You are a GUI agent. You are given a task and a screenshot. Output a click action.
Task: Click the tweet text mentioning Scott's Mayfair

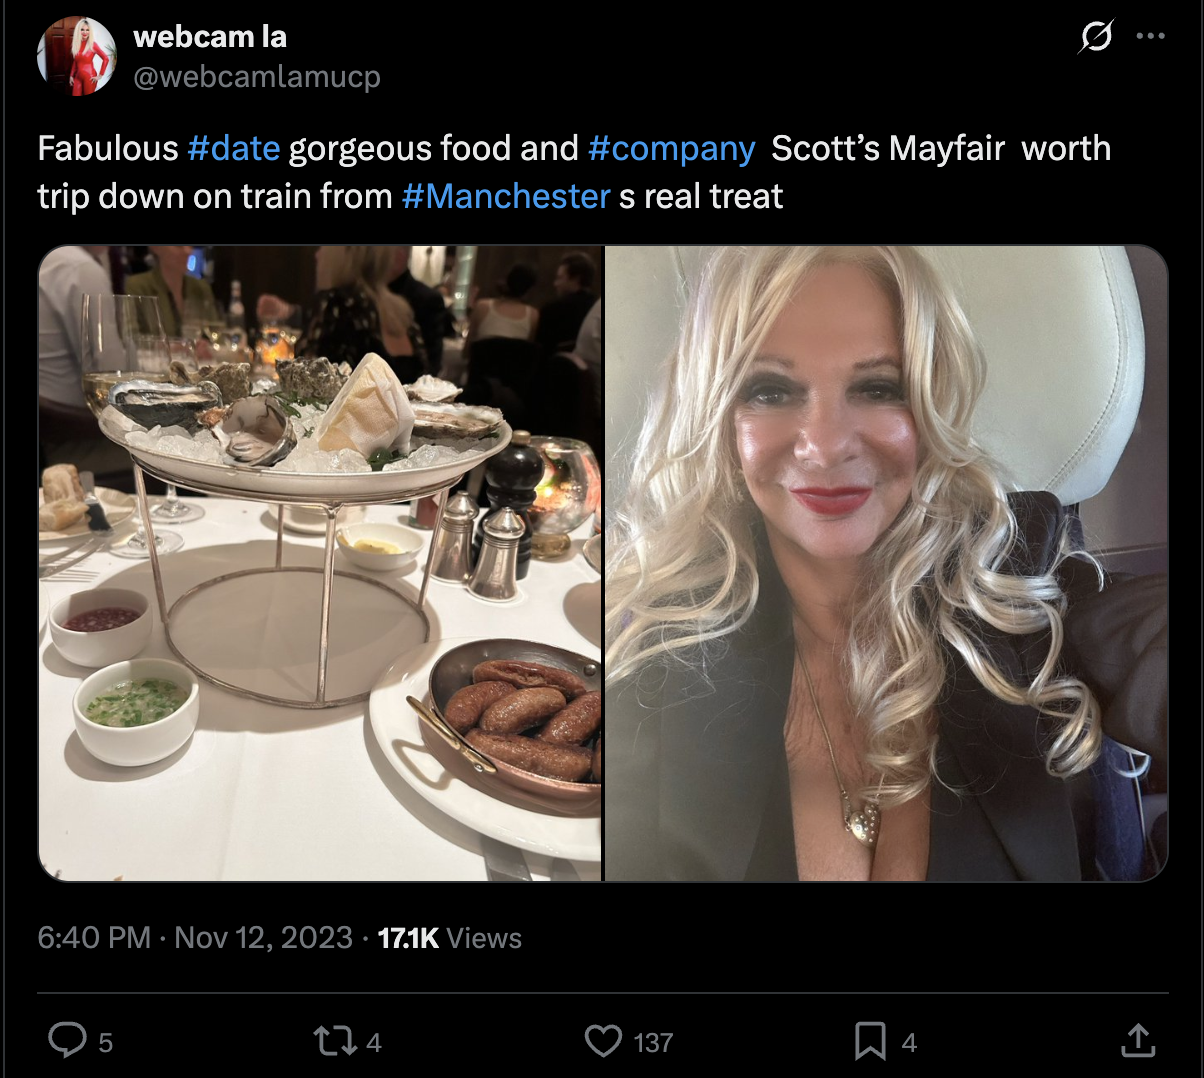pyautogui.click(x=574, y=172)
